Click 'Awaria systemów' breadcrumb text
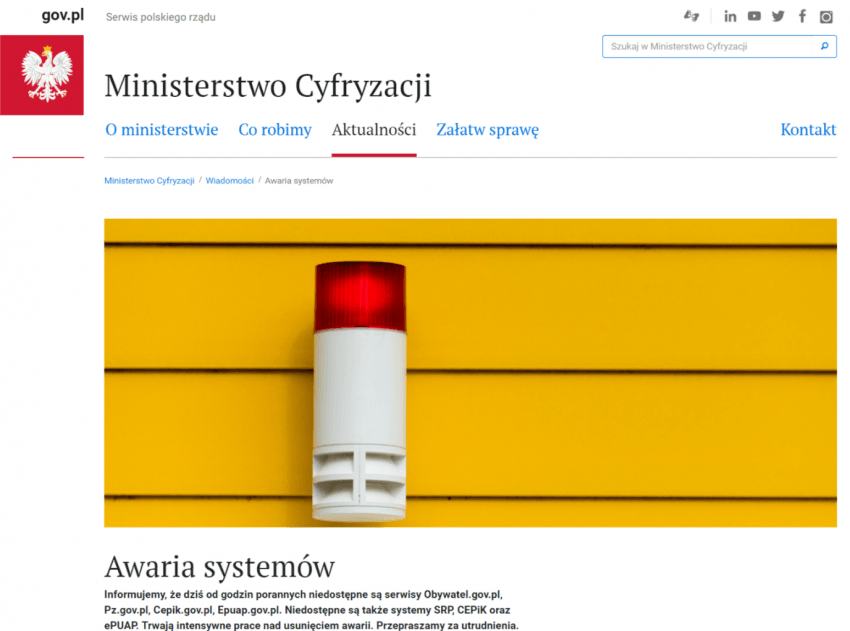The height and width of the screenshot is (631, 850). [299, 181]
